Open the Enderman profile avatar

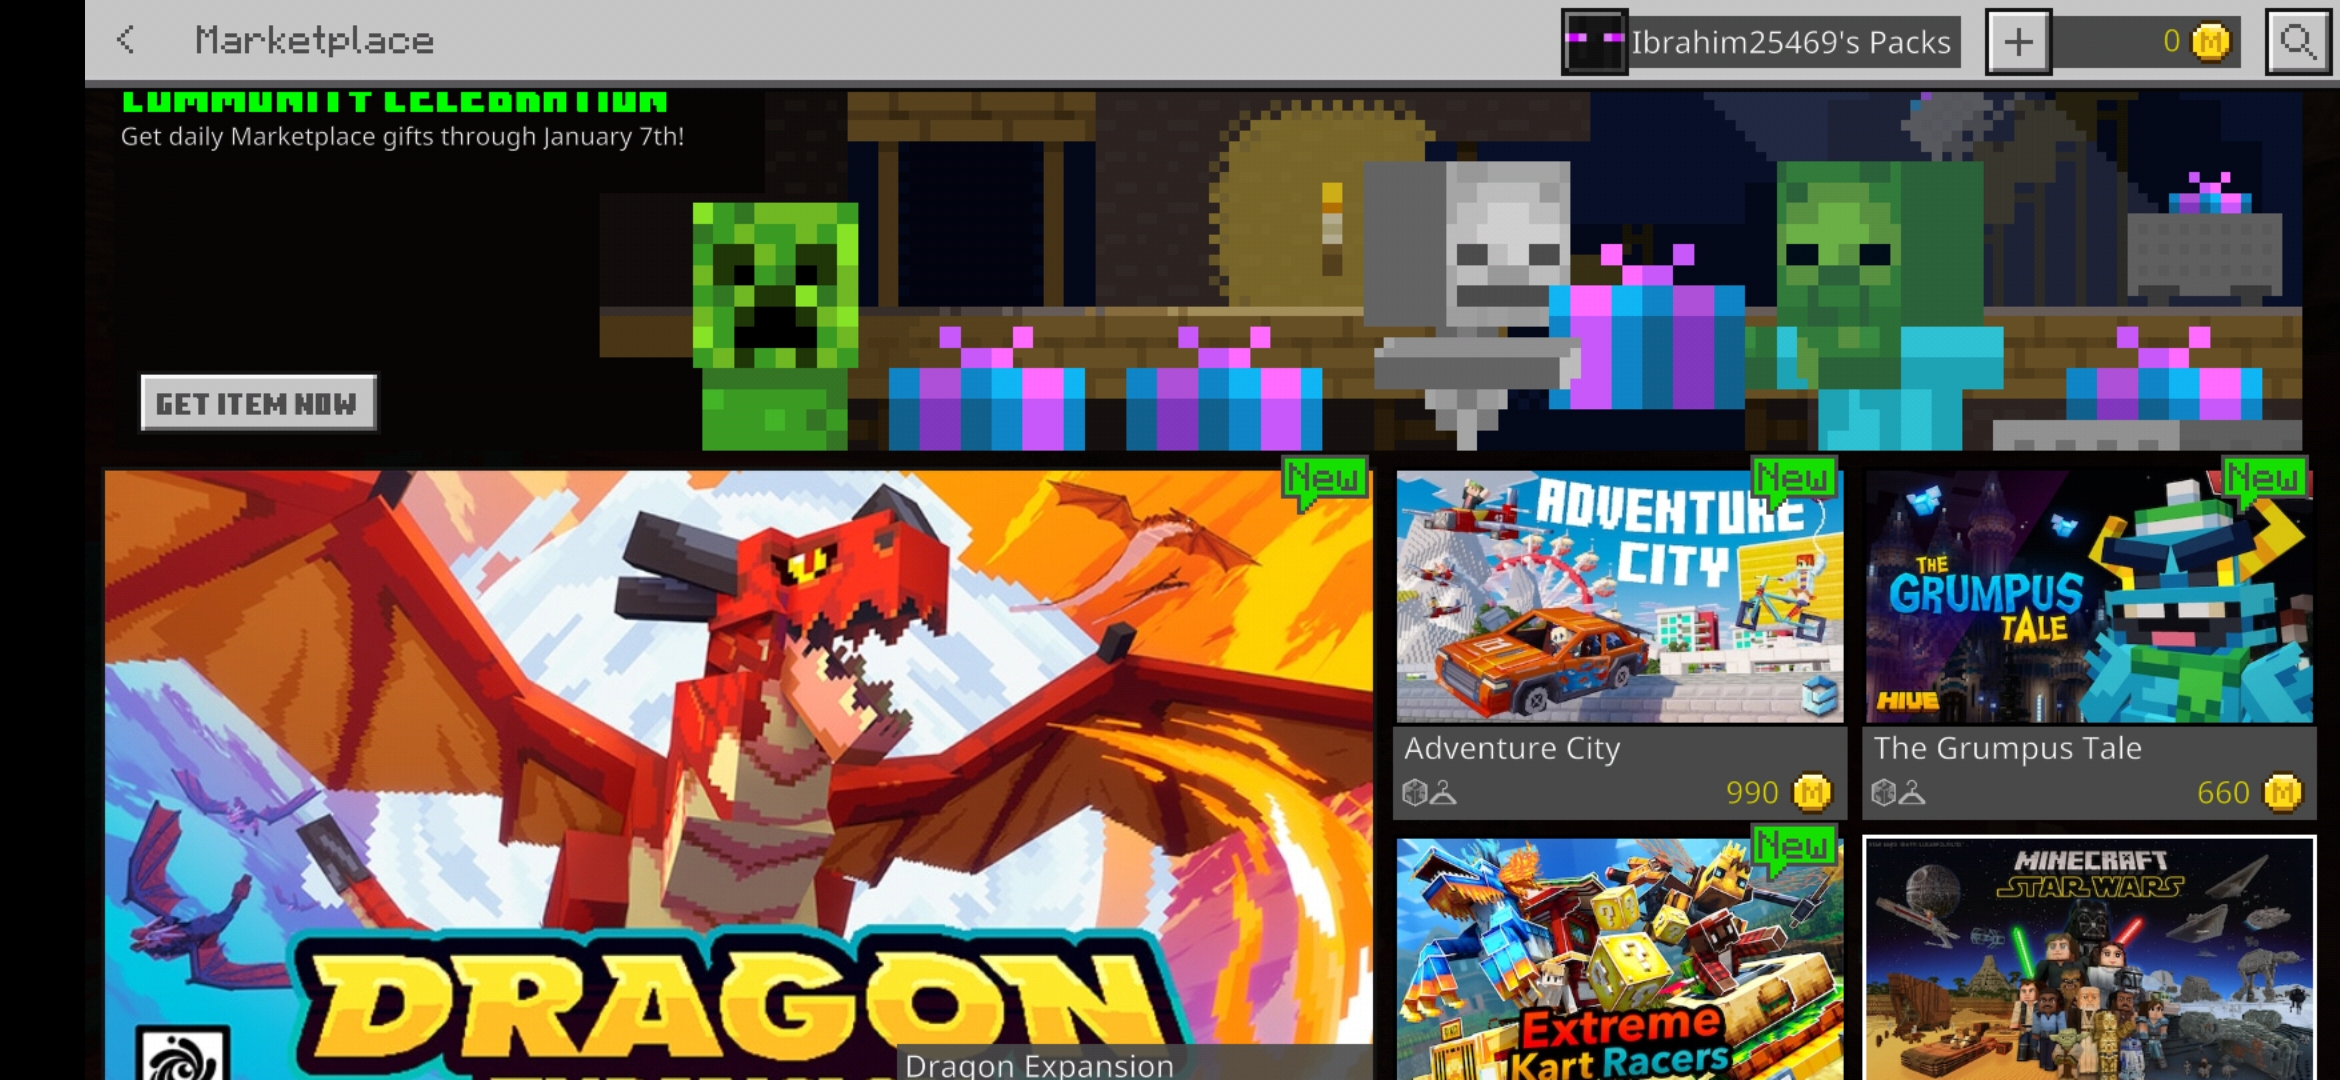point(1595,42)
